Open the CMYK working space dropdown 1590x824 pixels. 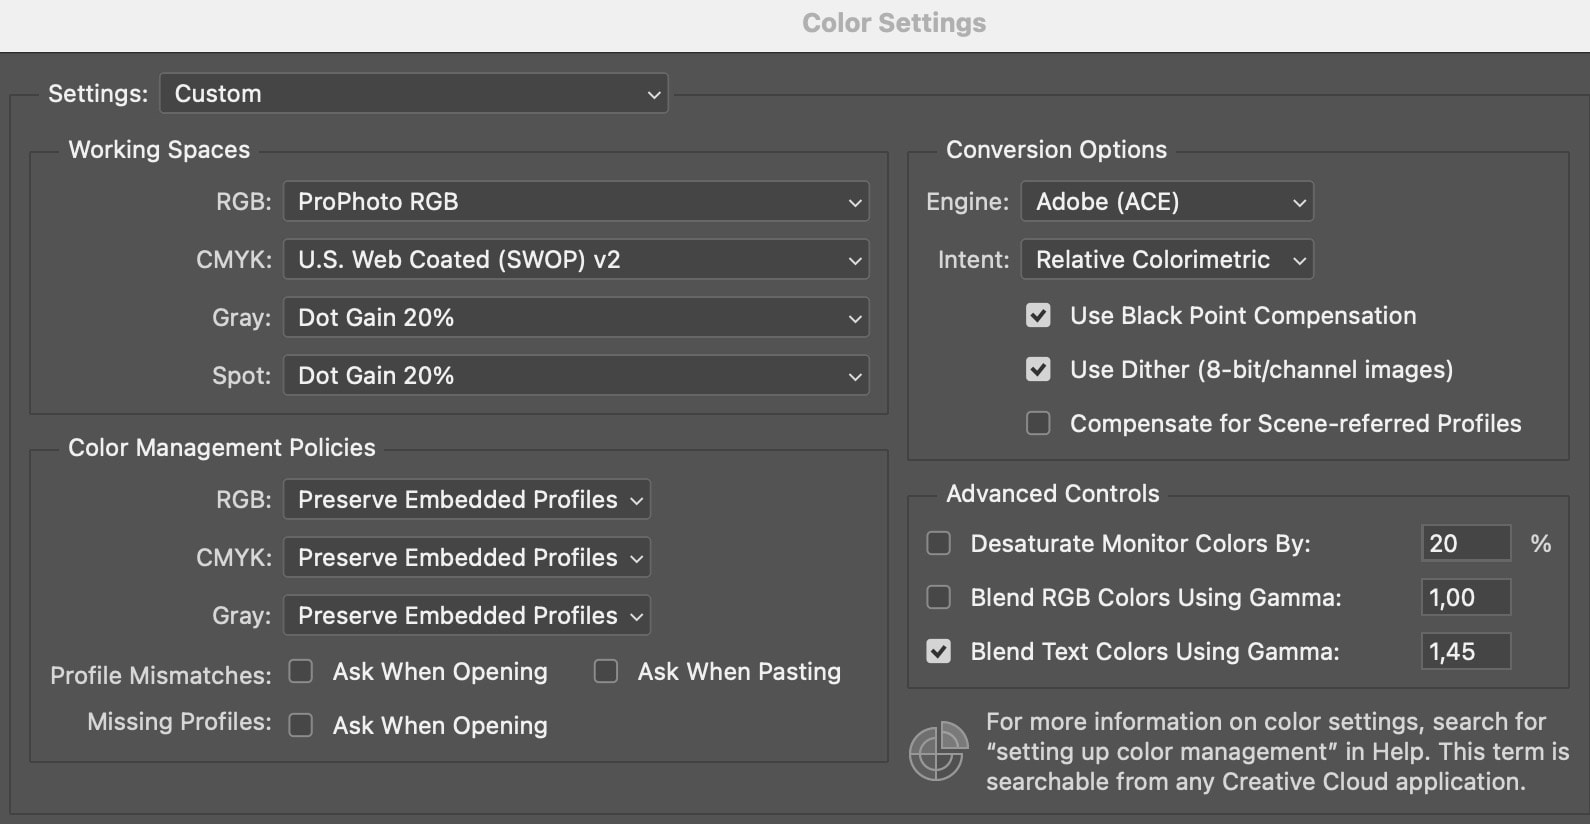pyautogui.click(x=575, y=260)
